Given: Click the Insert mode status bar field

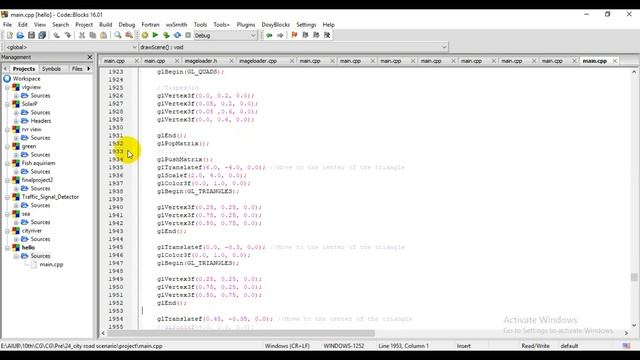Looking at the screenshot, I should [464, 346].
